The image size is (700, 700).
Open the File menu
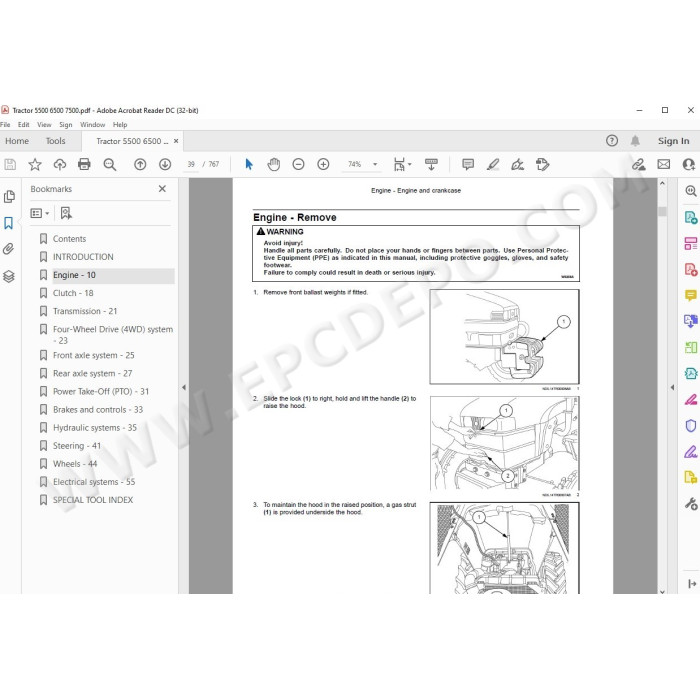point(5,125)
